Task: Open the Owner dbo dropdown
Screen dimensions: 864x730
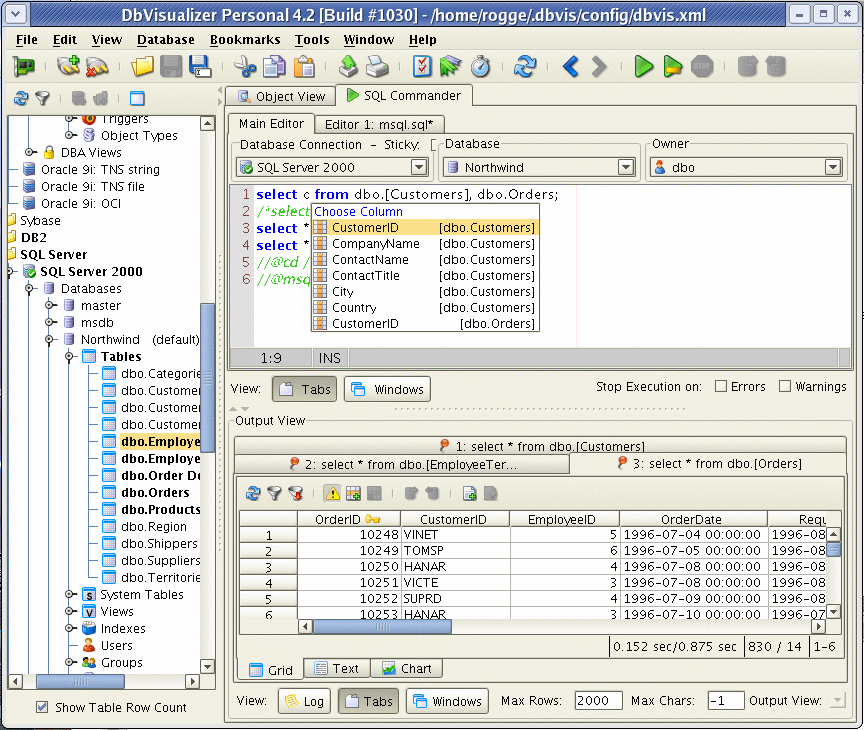Action: click(x=832, y=168)
